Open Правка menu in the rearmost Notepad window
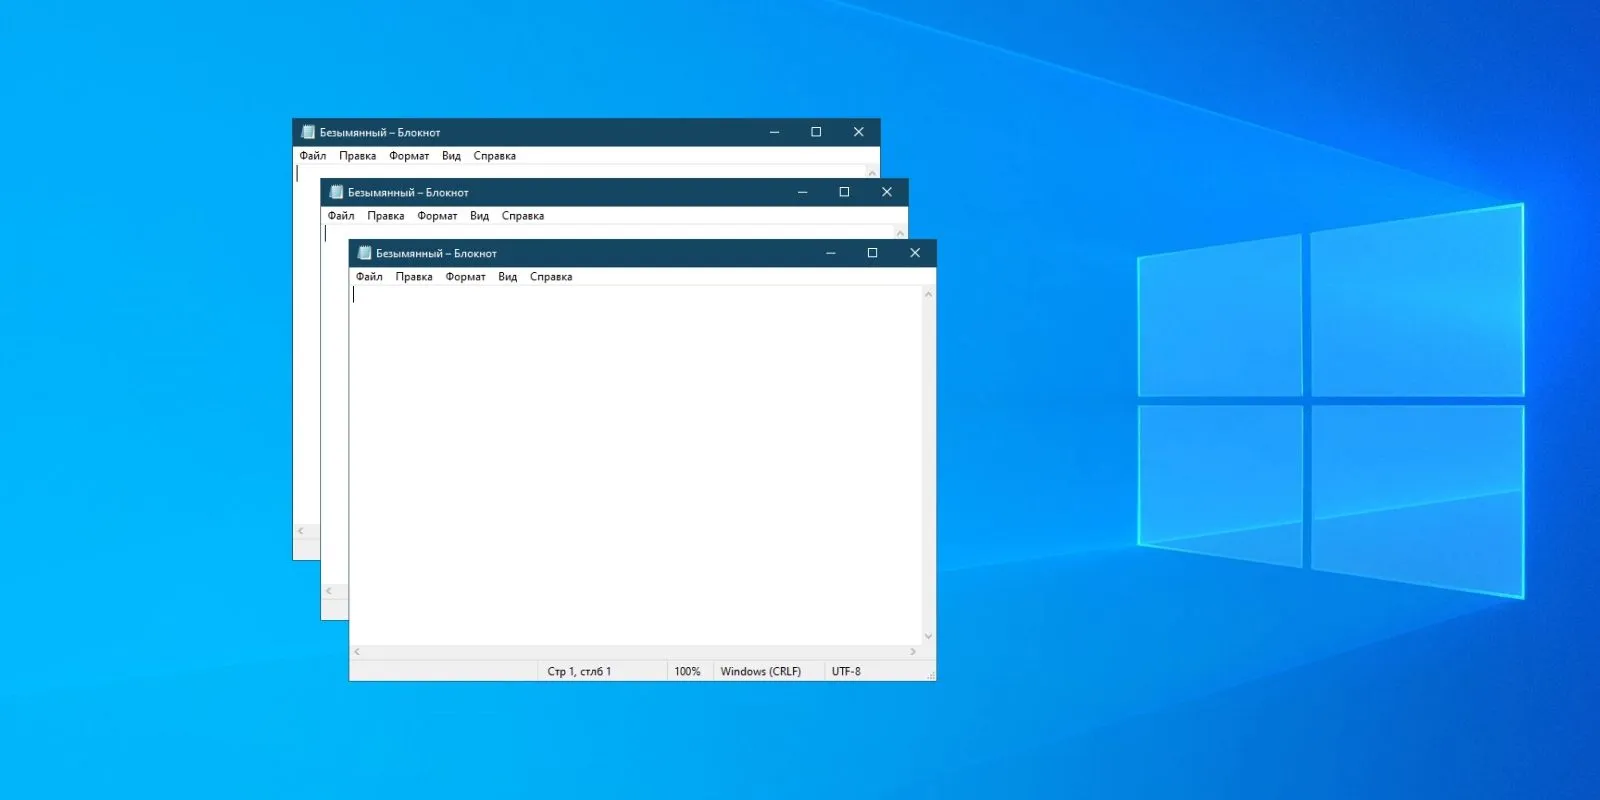Image resolution: width=1600 pixels, height=800 pixels. (358, 156)
